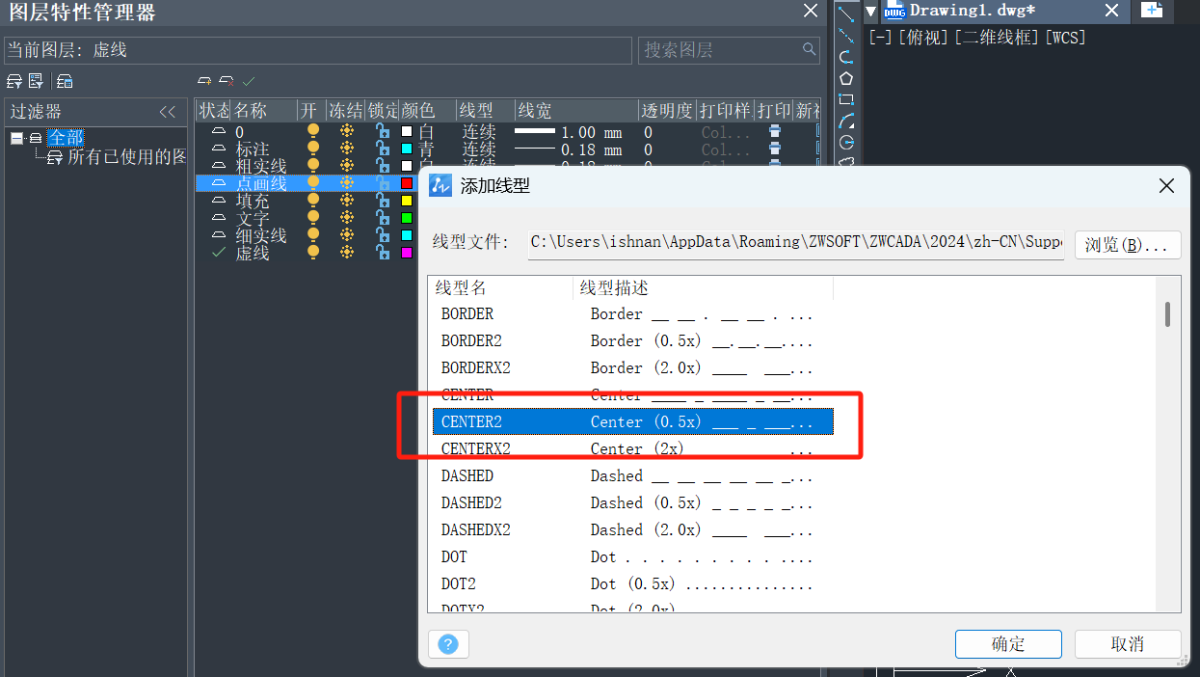This screenshot has height=677, width=1200.
Task: Open the drawing tabs list dropdown arrow
Action: [871, 11]
